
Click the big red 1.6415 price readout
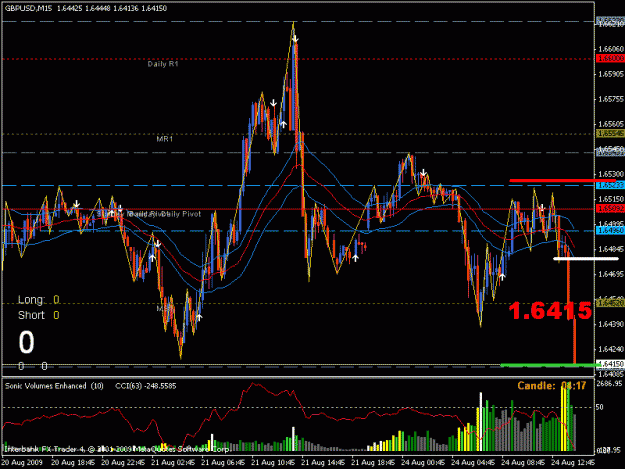click(550, 311)
